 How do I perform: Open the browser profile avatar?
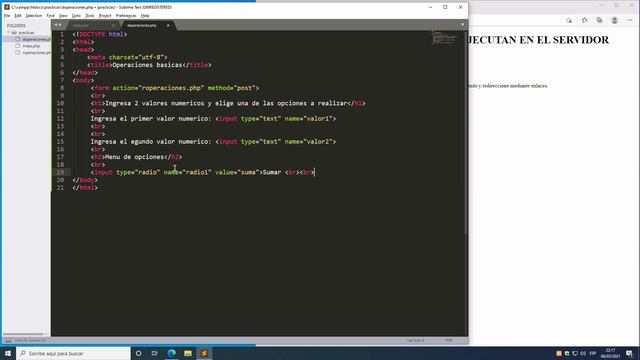pos(614,20)
